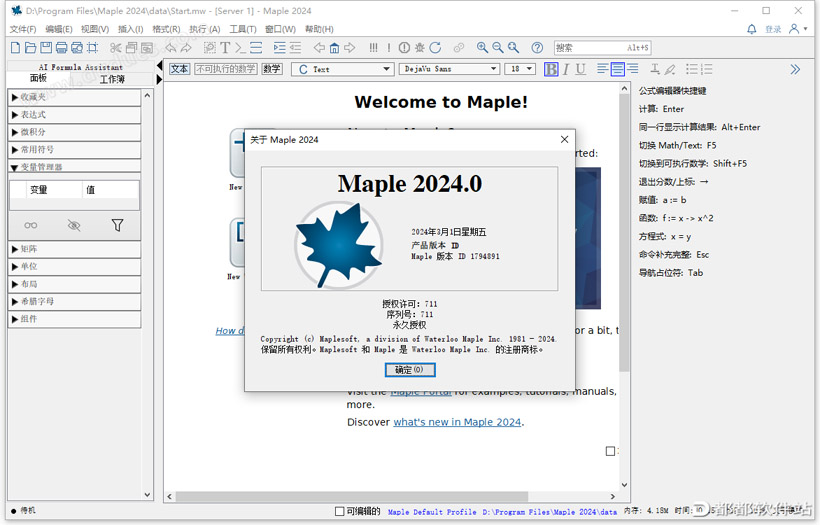Zoom out with the minus magnifier
820x525 pixels.
498,48
